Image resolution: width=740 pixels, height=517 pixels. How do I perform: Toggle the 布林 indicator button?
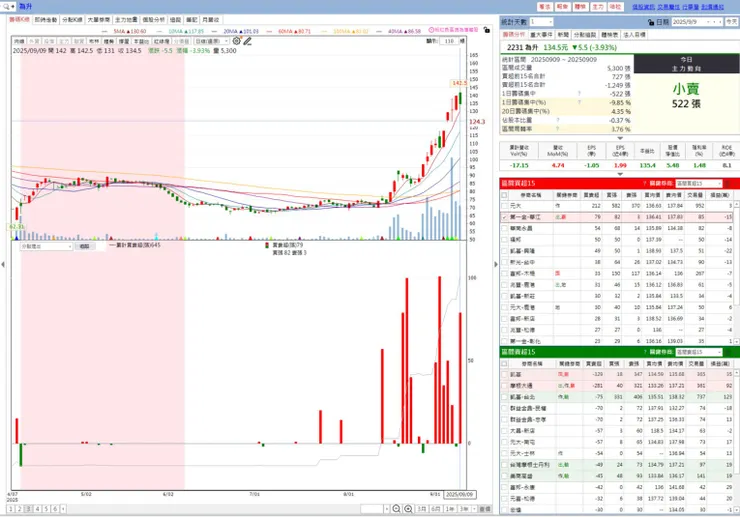pos(94,42)
